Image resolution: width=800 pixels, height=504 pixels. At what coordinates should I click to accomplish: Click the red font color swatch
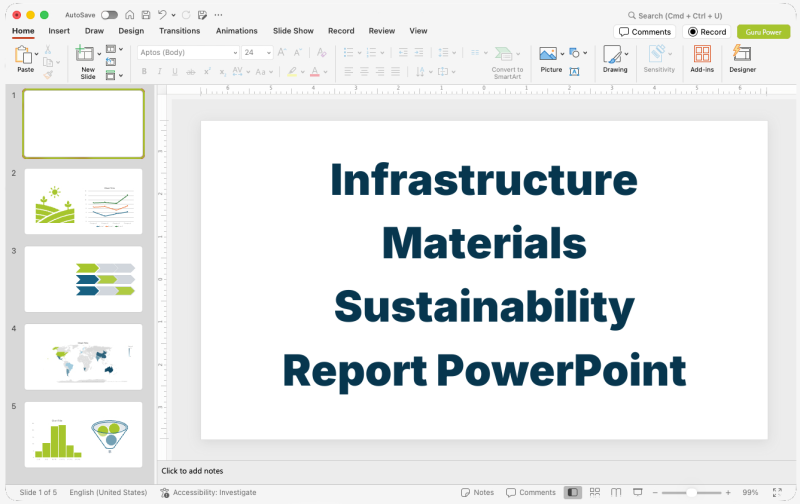tap(315, 72)
